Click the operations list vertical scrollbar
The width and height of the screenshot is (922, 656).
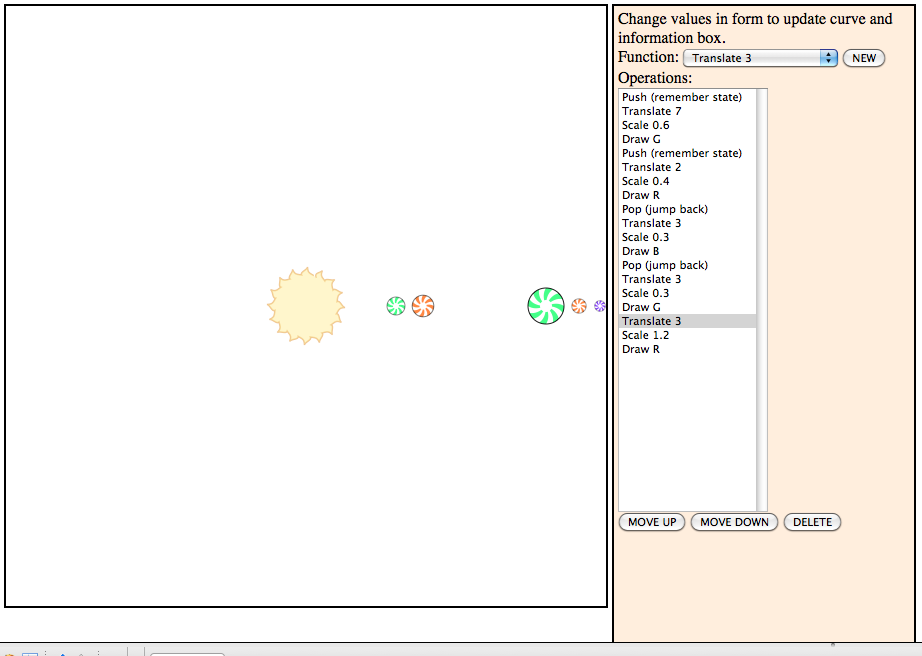pyautogui.click(x=762, y=300)
